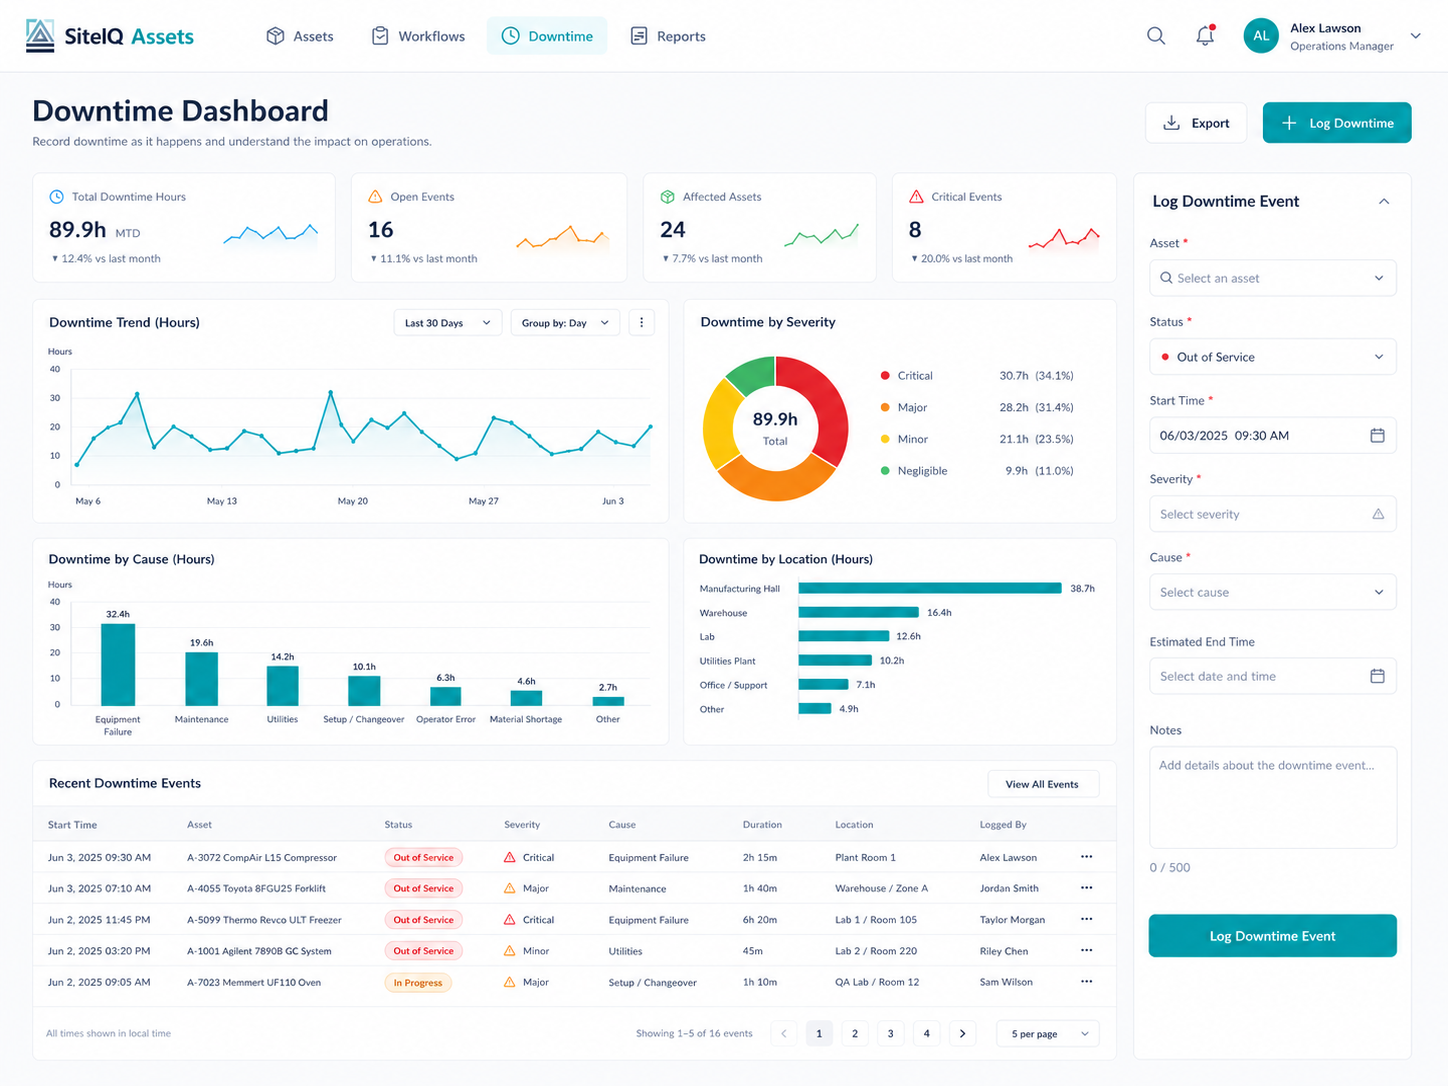Open the 5 per page dropdown

pyautogui.click(x=1048, y=1033)
